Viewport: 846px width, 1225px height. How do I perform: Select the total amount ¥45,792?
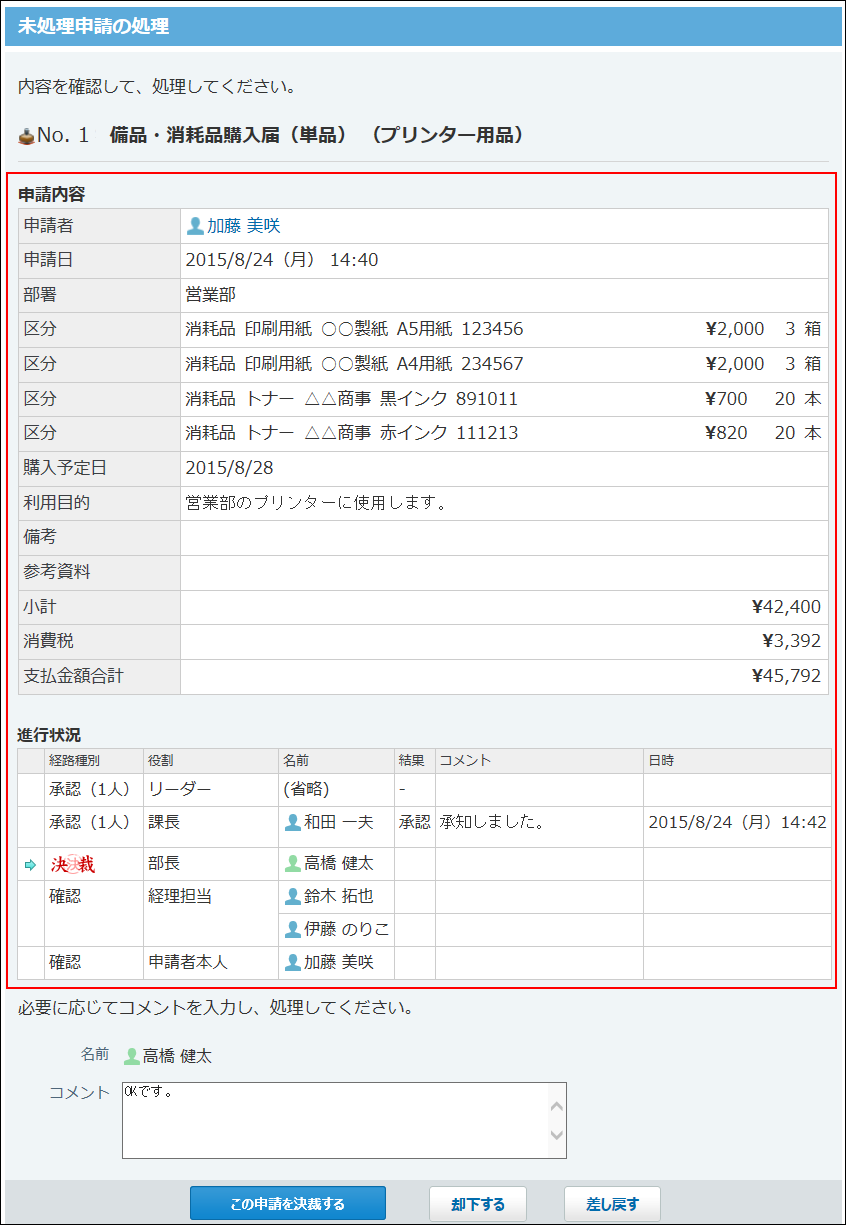(x=786, y=676)
